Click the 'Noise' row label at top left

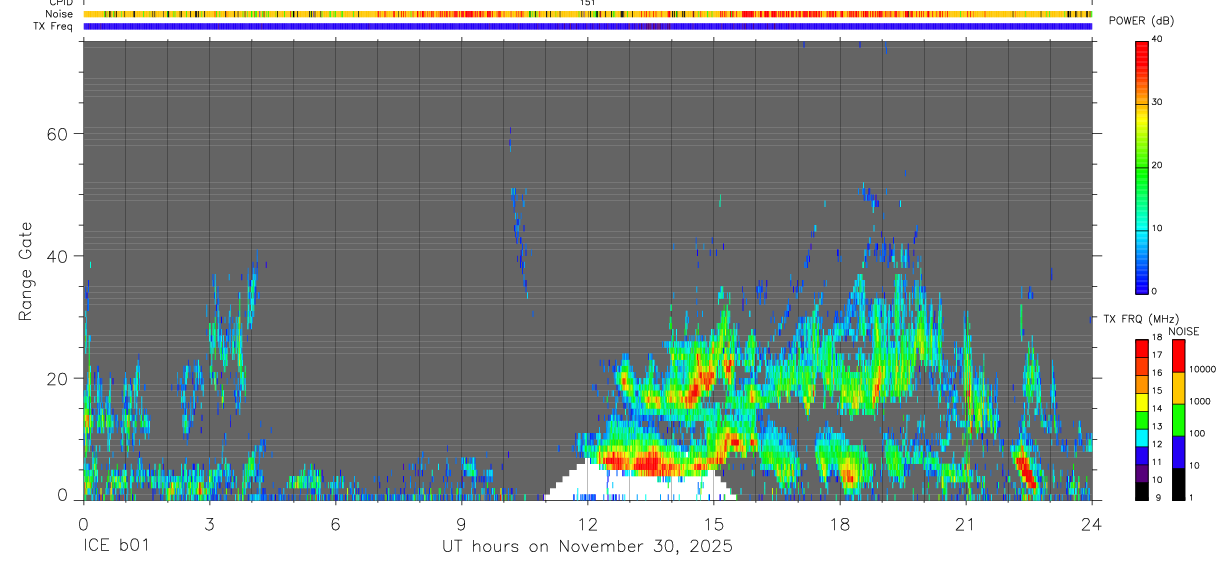pyautogui.click(x=60, y=14)
